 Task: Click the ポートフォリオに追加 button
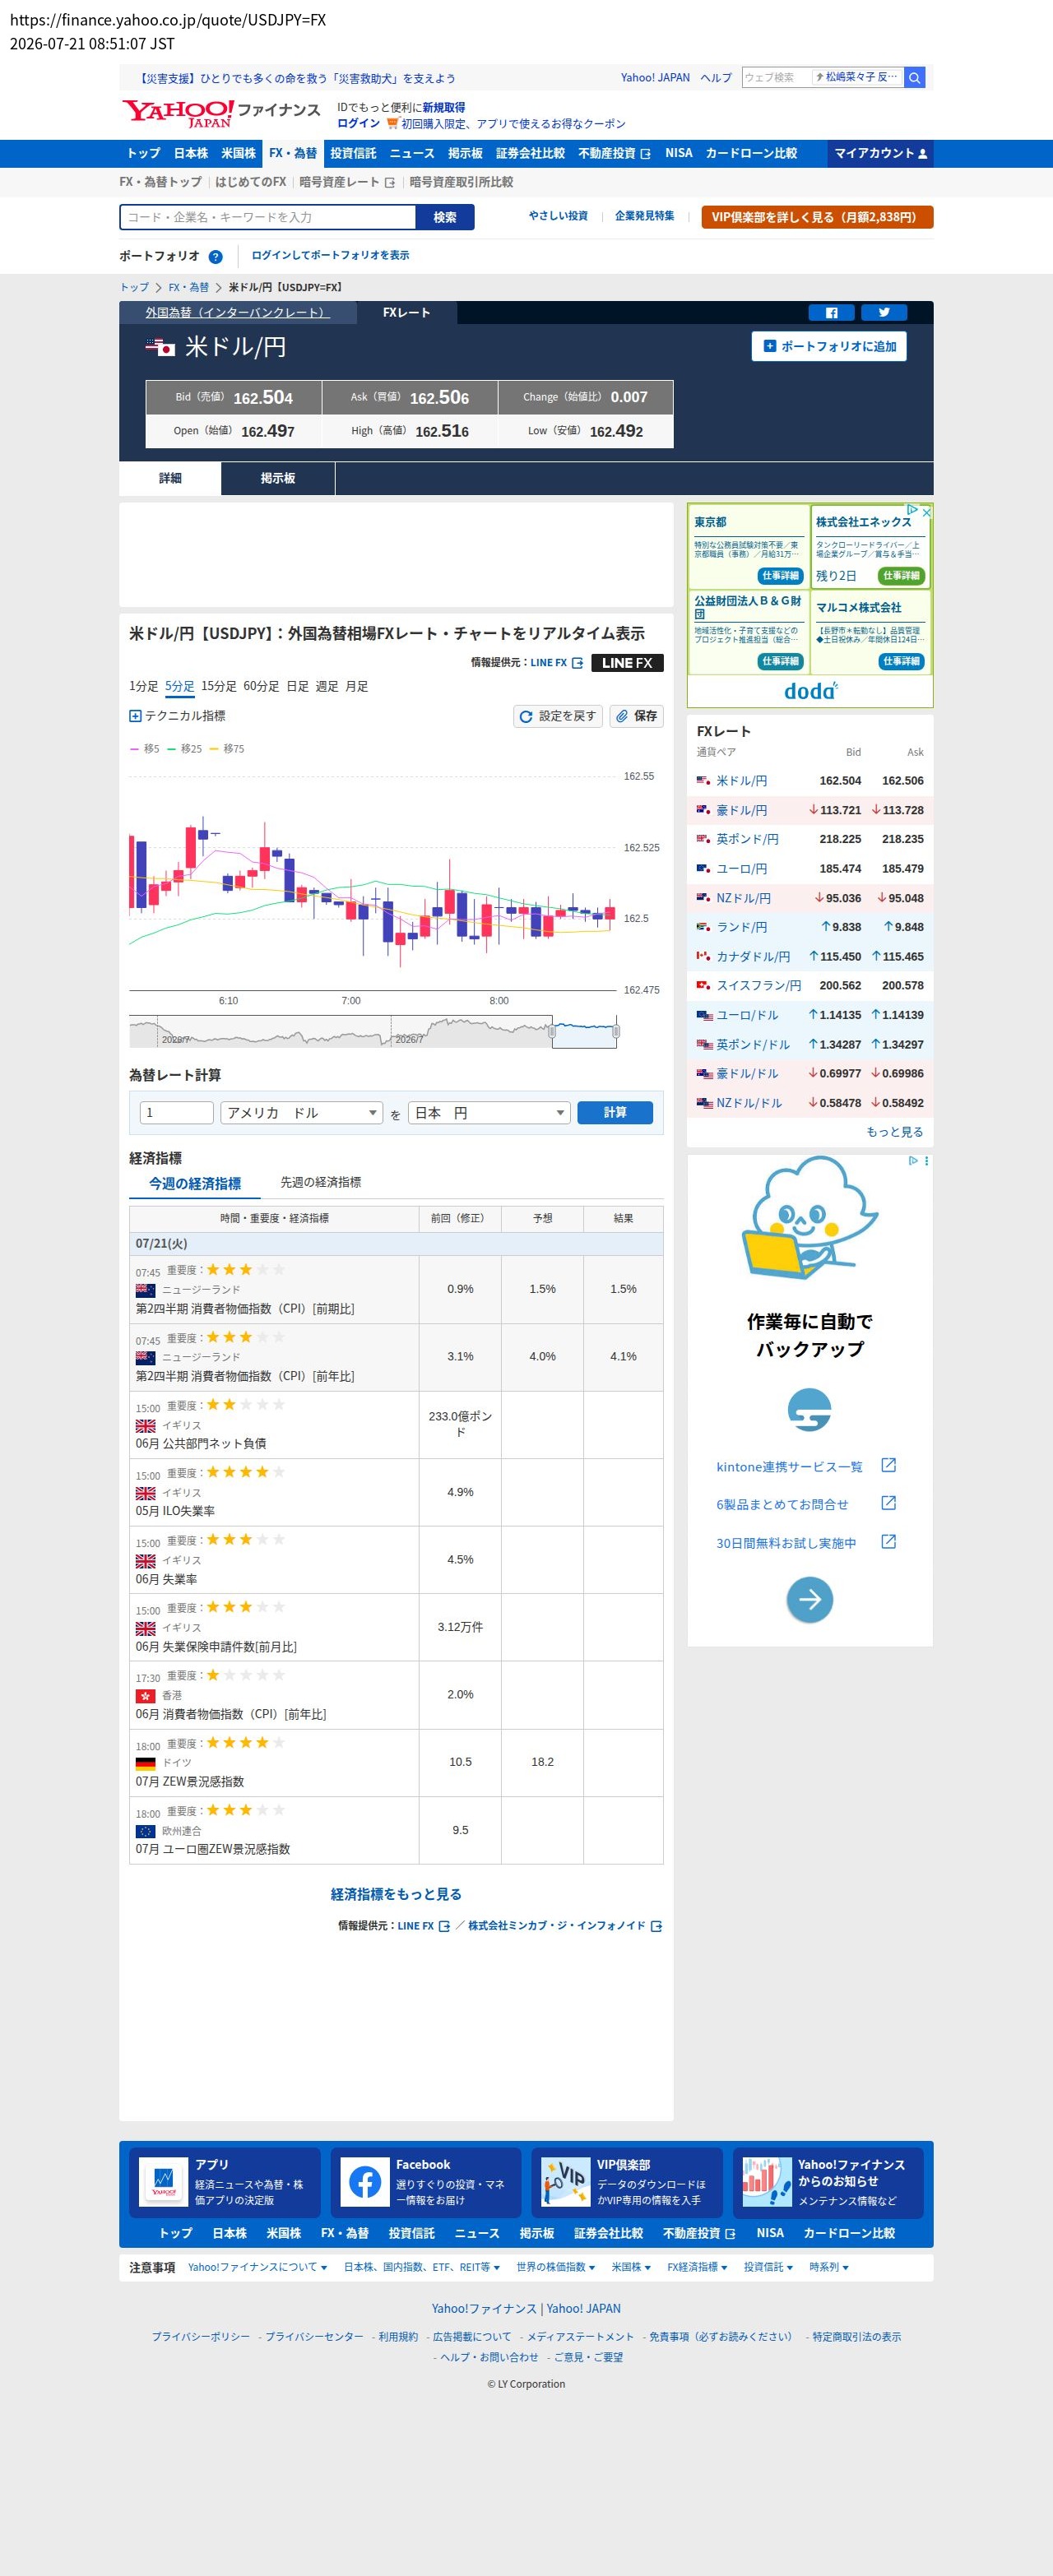coord(829,346)
